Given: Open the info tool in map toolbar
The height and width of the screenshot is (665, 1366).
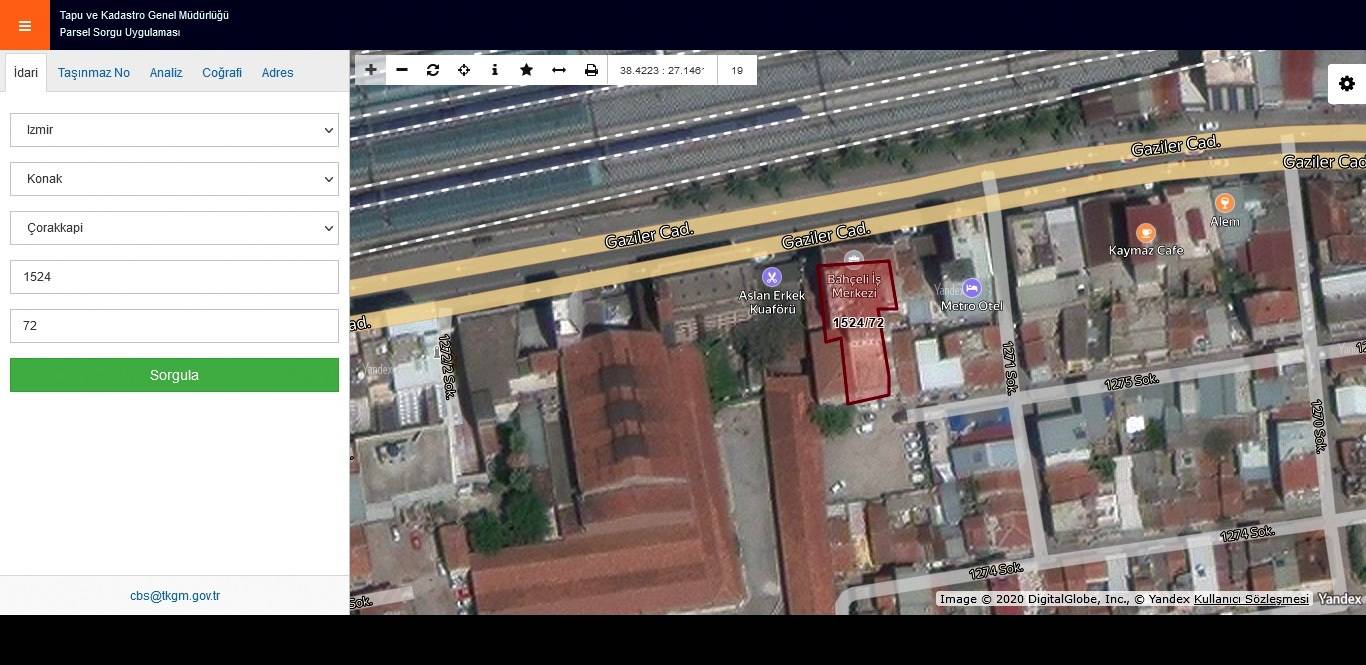Looking at the screenshot, I should click(x=495, y=70).
